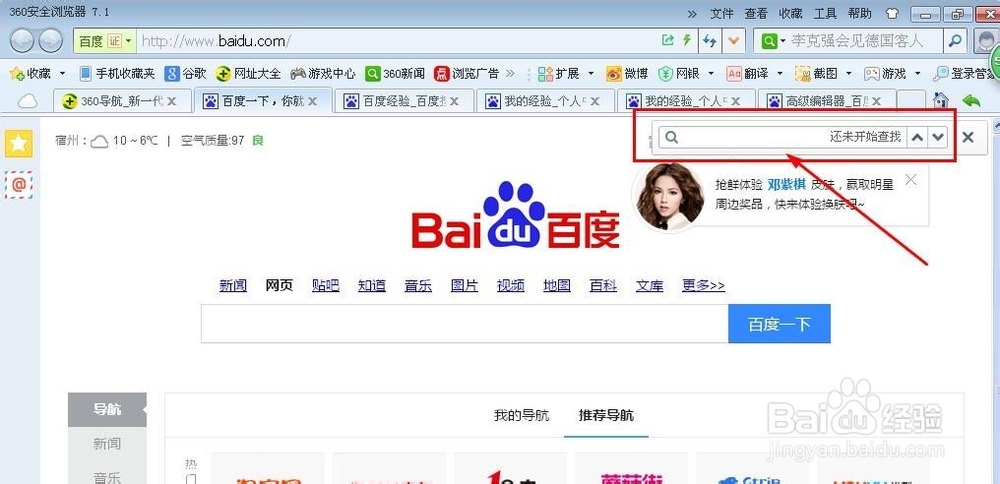Expand the bookmarks overflow chevron after 浏览广告
The image size is (1000, 484).
(x=510, y=74)
